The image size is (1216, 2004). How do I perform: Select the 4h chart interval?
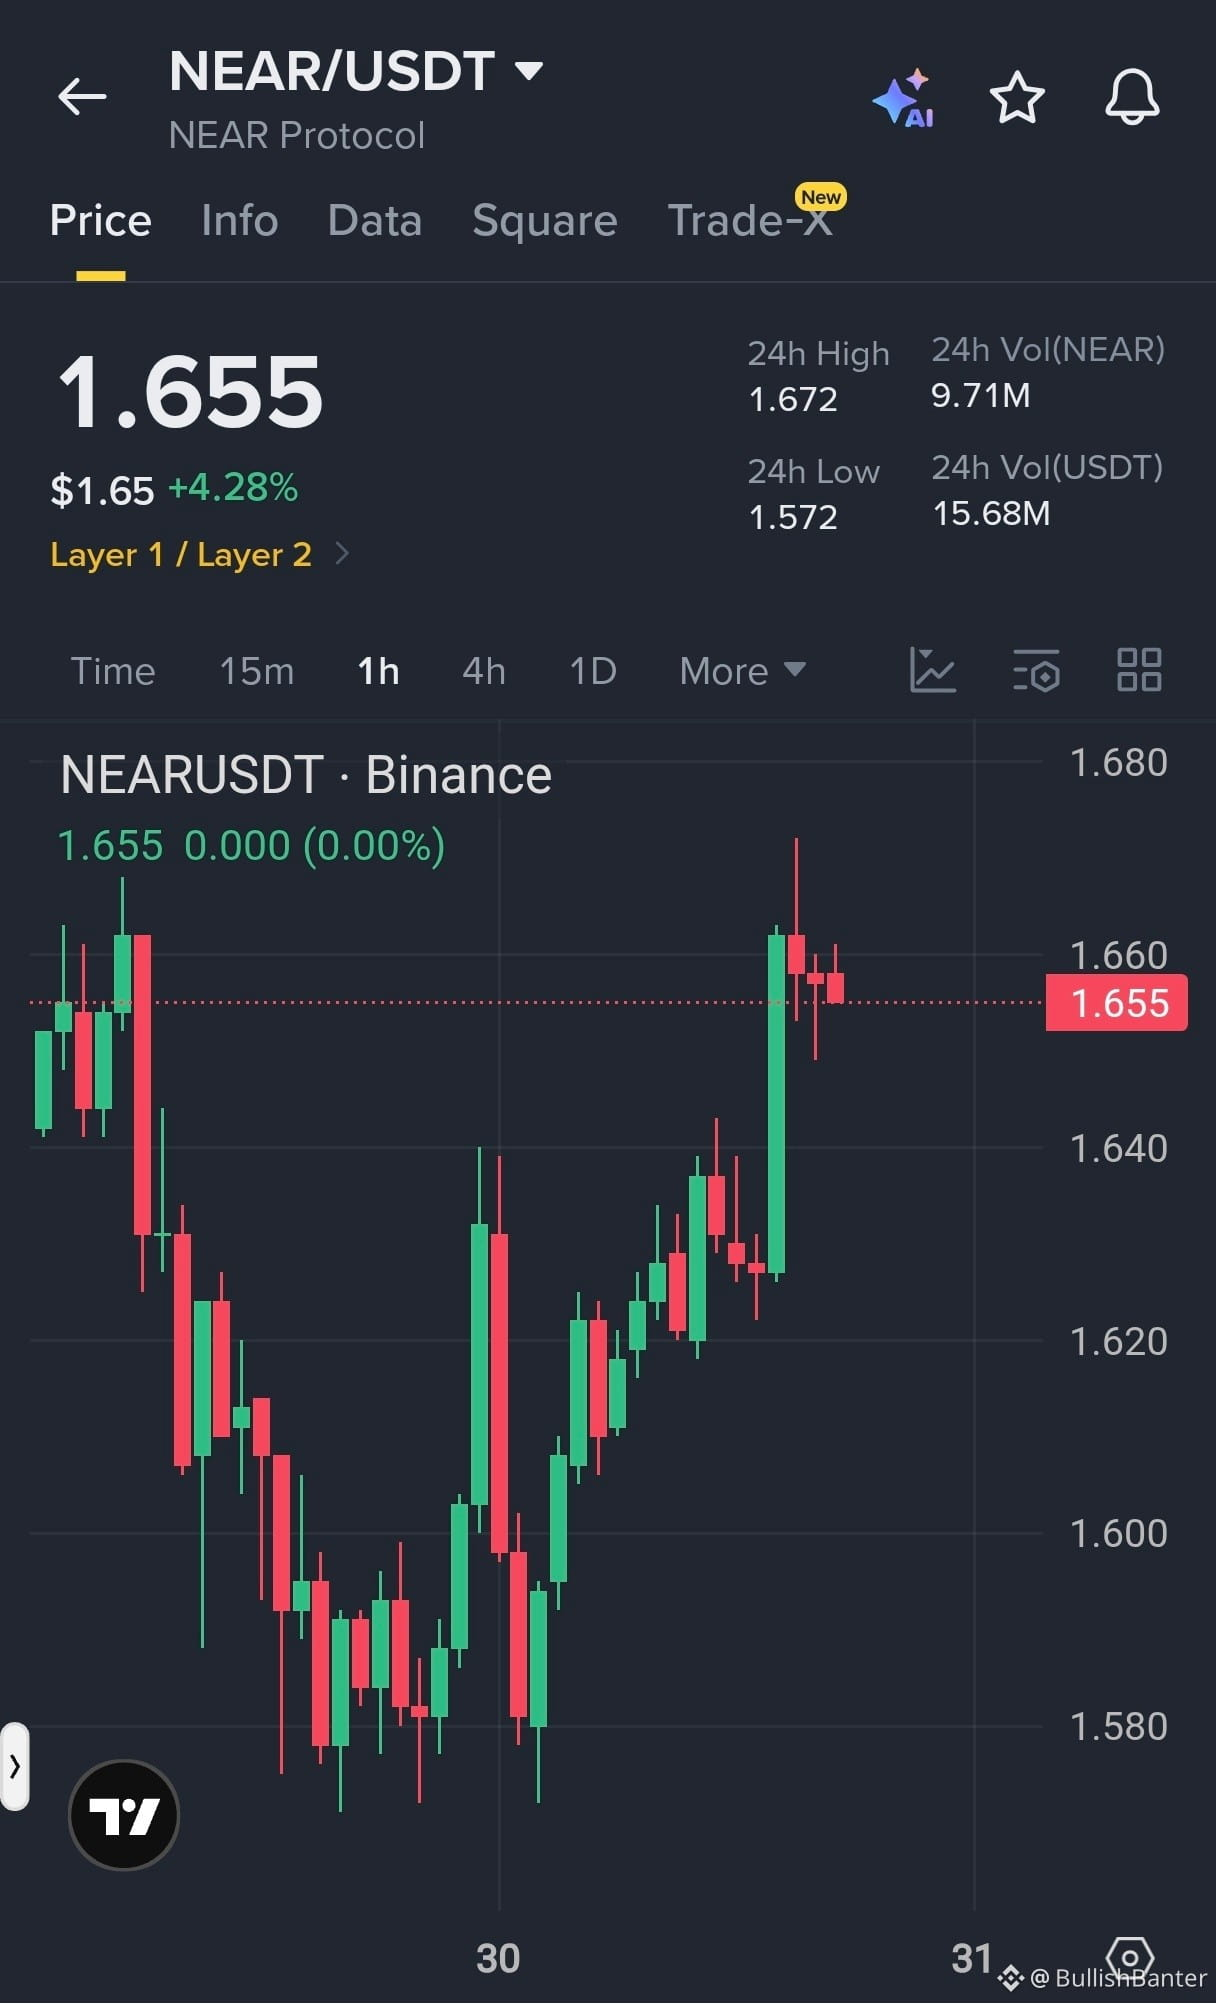coord(484,671)
